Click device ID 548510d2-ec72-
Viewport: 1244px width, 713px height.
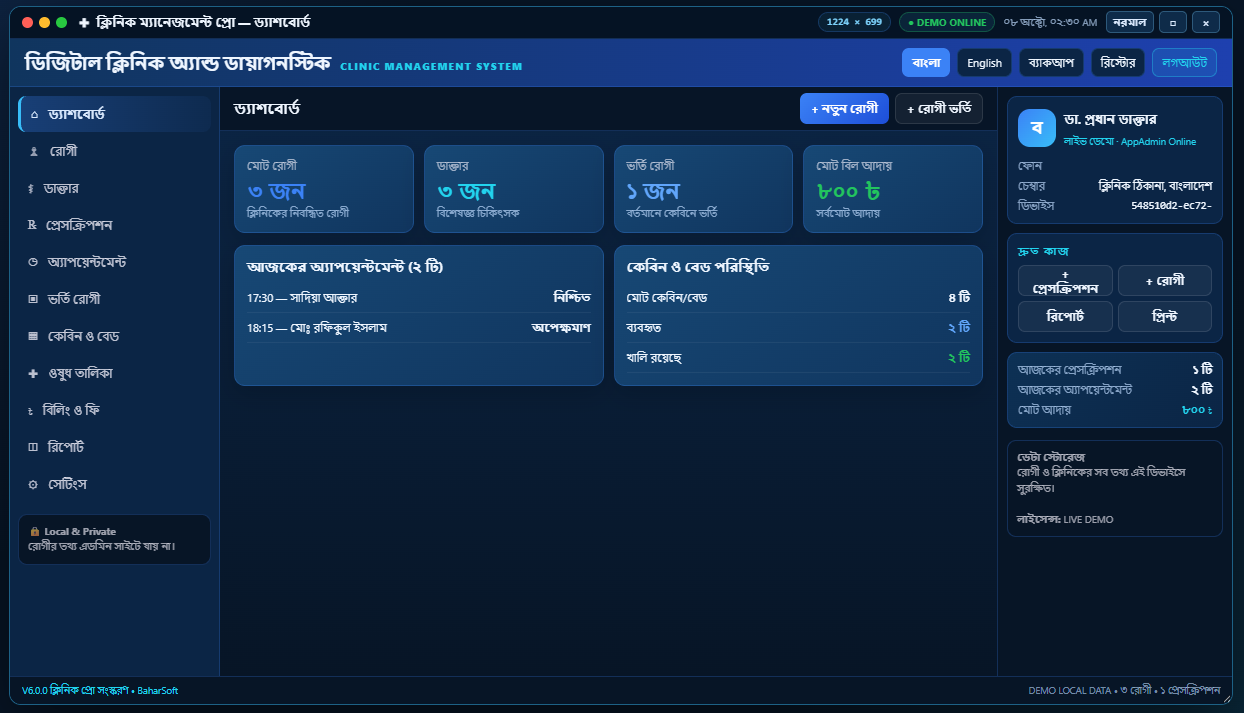1172,206
